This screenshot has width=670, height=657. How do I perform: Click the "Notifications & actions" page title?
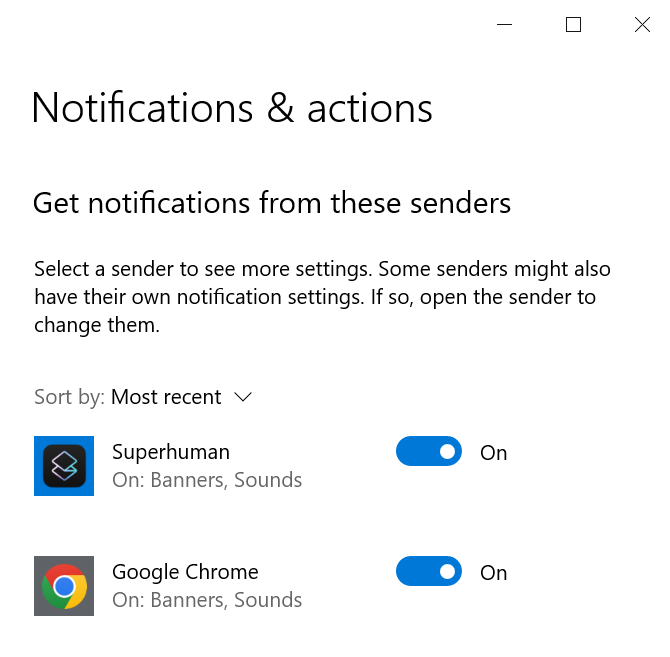tap(232, 108)
